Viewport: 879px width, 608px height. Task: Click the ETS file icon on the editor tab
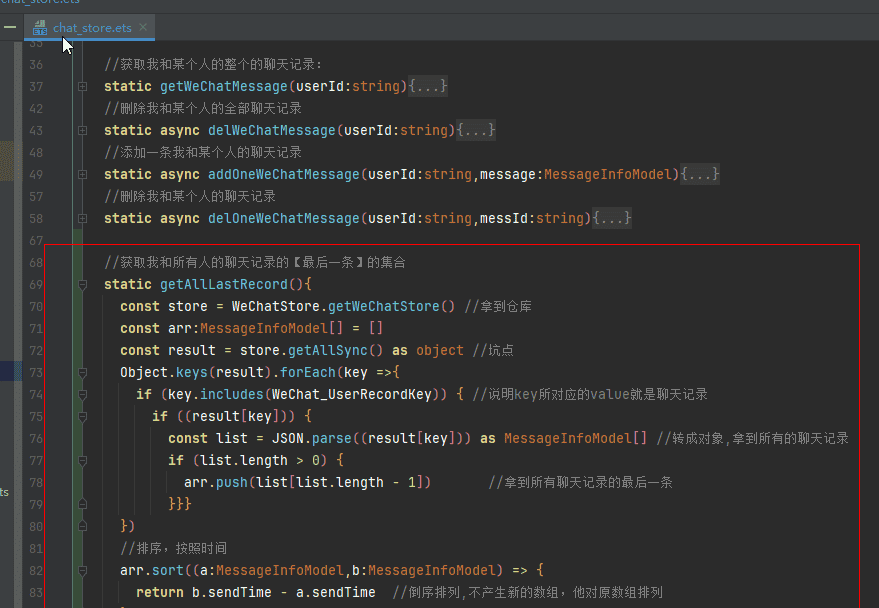tap(38, 28)
